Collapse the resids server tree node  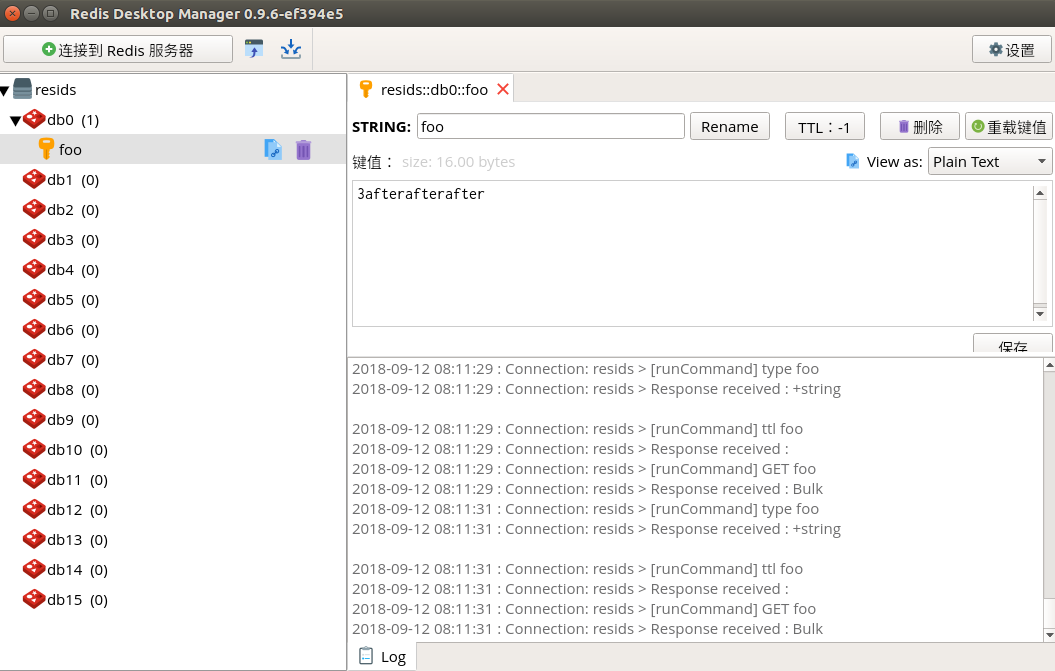5,91
